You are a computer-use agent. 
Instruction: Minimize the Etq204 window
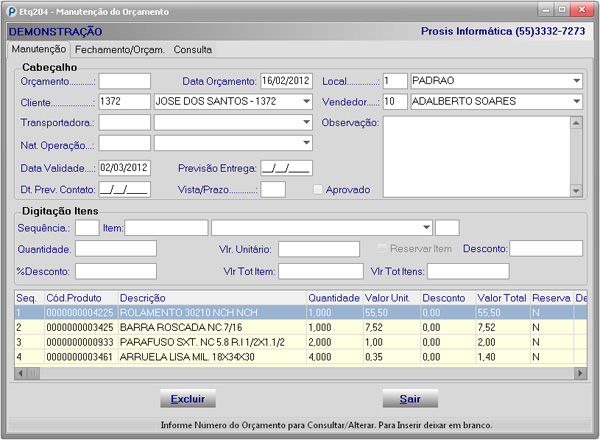click(x=546, y=10)
